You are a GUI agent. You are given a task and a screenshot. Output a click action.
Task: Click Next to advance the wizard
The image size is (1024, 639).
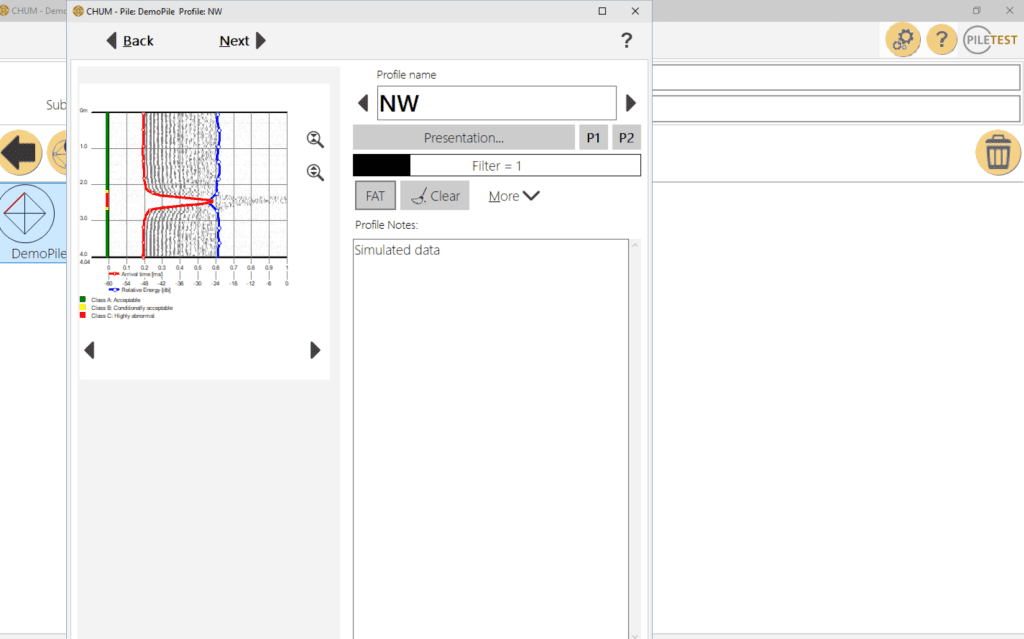243,41
